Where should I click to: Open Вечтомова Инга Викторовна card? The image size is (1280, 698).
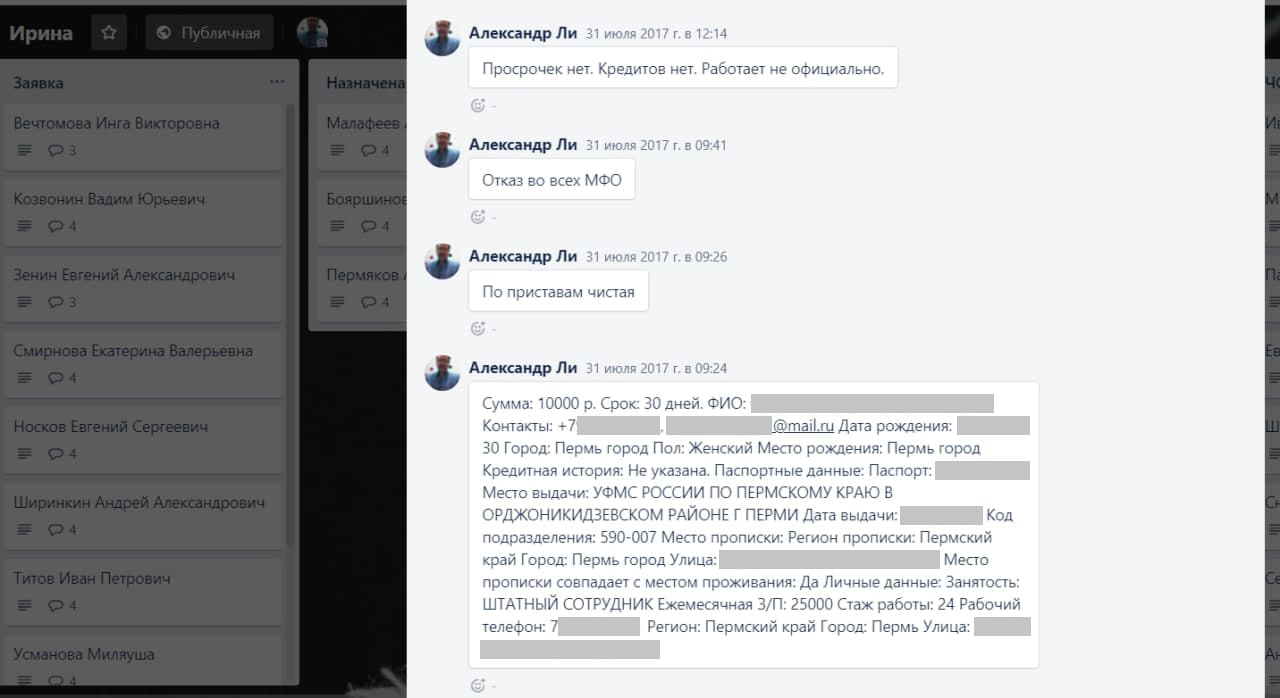144,134
